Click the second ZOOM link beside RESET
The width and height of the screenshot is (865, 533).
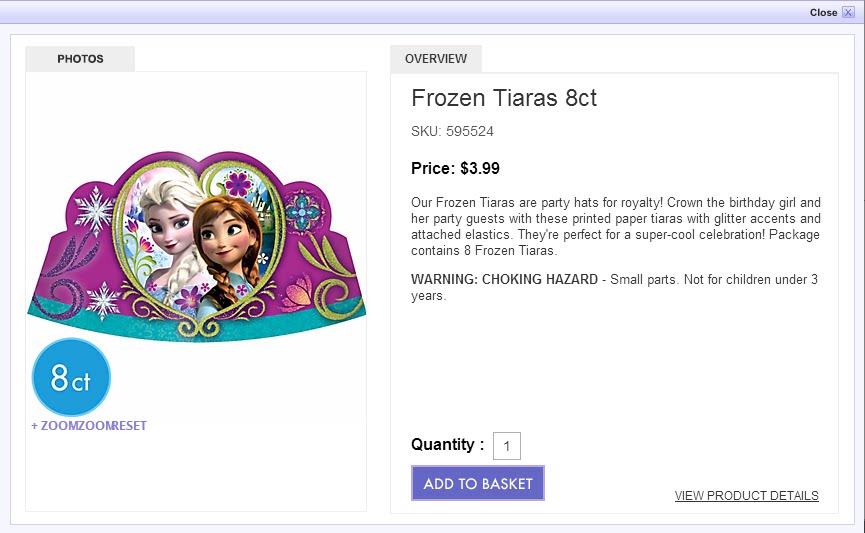click(x=96, y=426)
